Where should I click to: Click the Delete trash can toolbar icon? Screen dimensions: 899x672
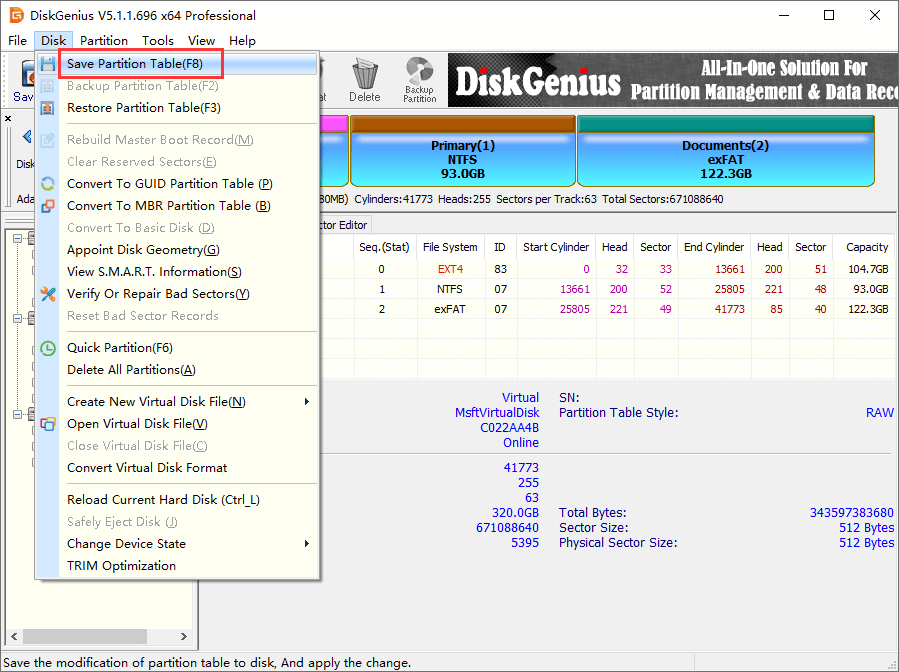tap(364, 79)
